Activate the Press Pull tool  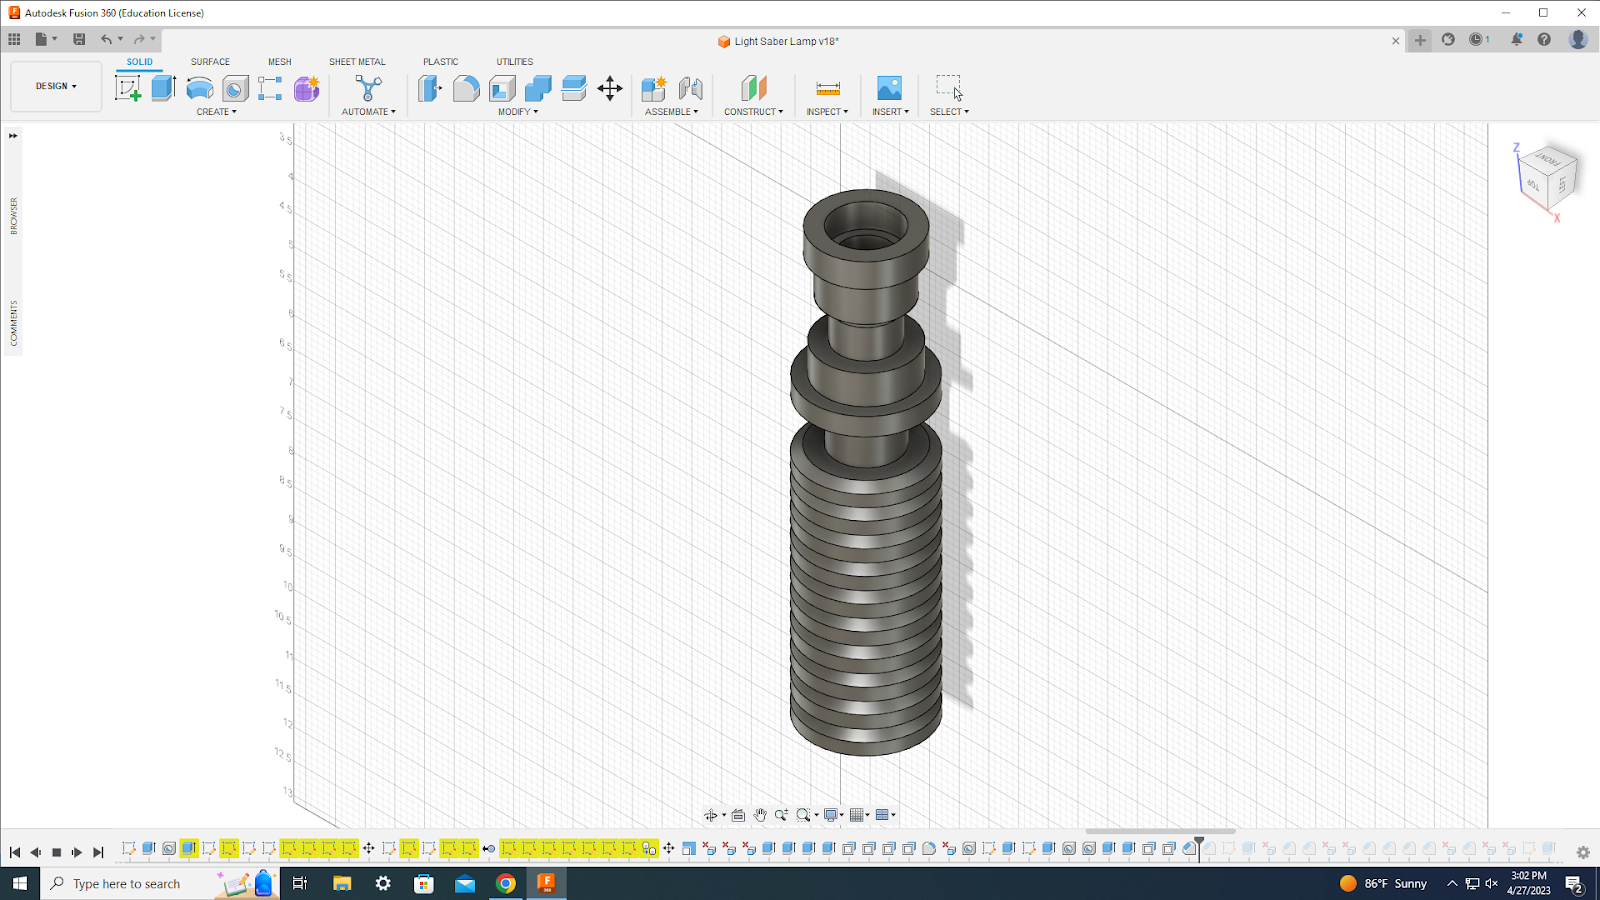(x=430, y=88)
